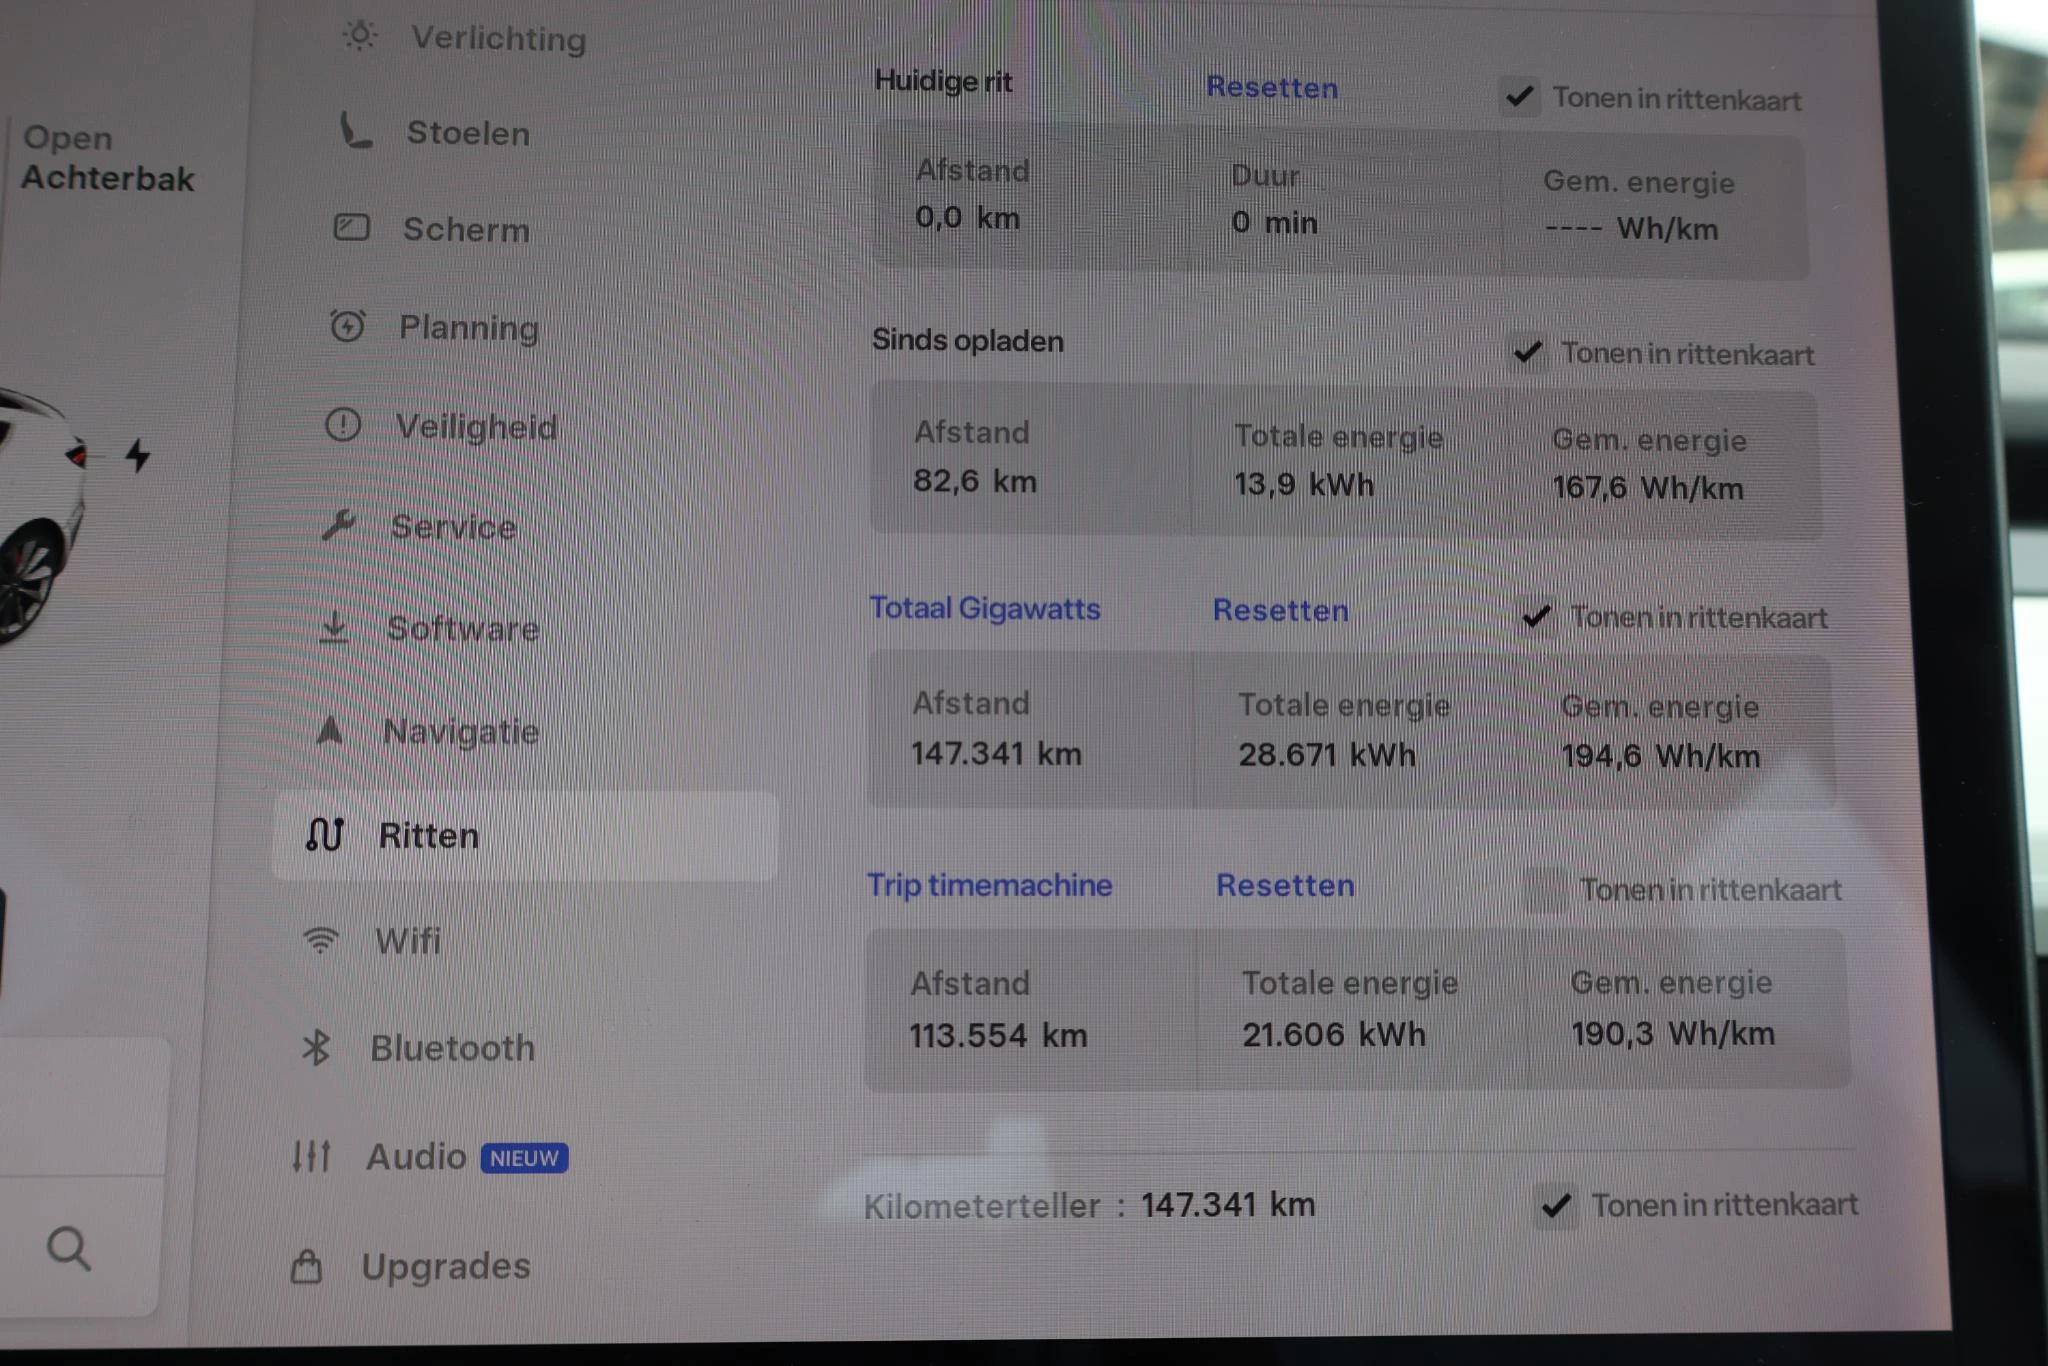Uncheck Tonen in rittenkaart for Huidige rit
The height and width of the screenshot is (1366, 2048).
[1520, 97]
